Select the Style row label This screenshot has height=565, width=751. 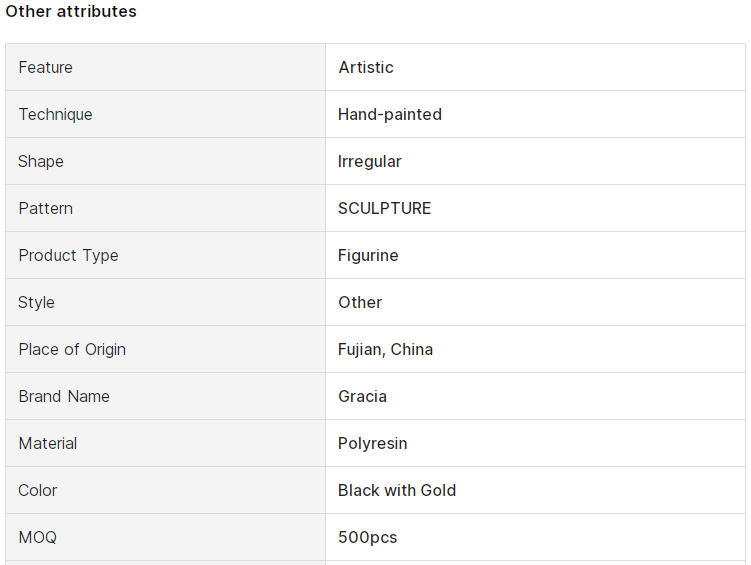36,302
